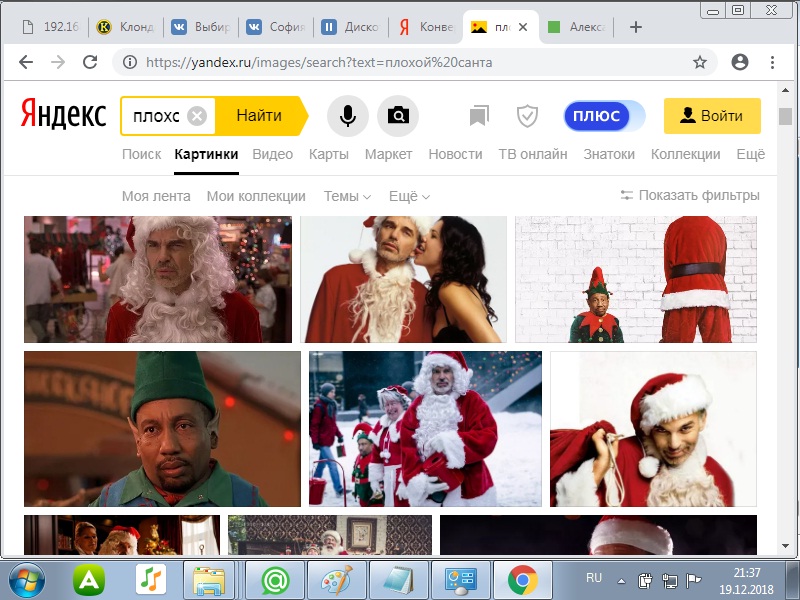
Task: Expand the Ещё dropdown beside Темы
Action: 409,196
